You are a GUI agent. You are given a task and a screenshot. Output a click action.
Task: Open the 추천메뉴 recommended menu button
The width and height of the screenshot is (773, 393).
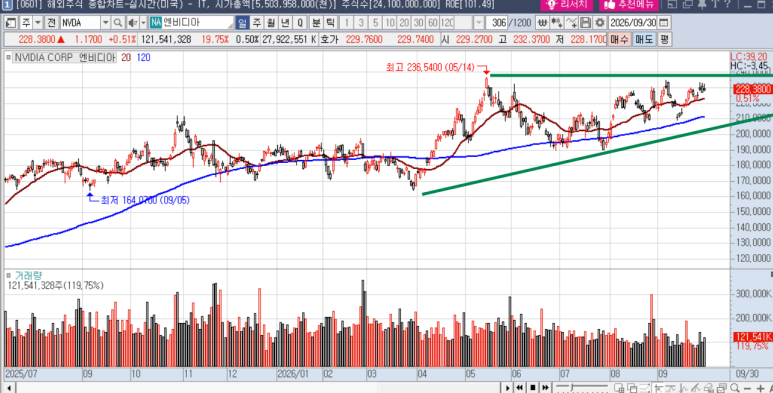point(629,4)
